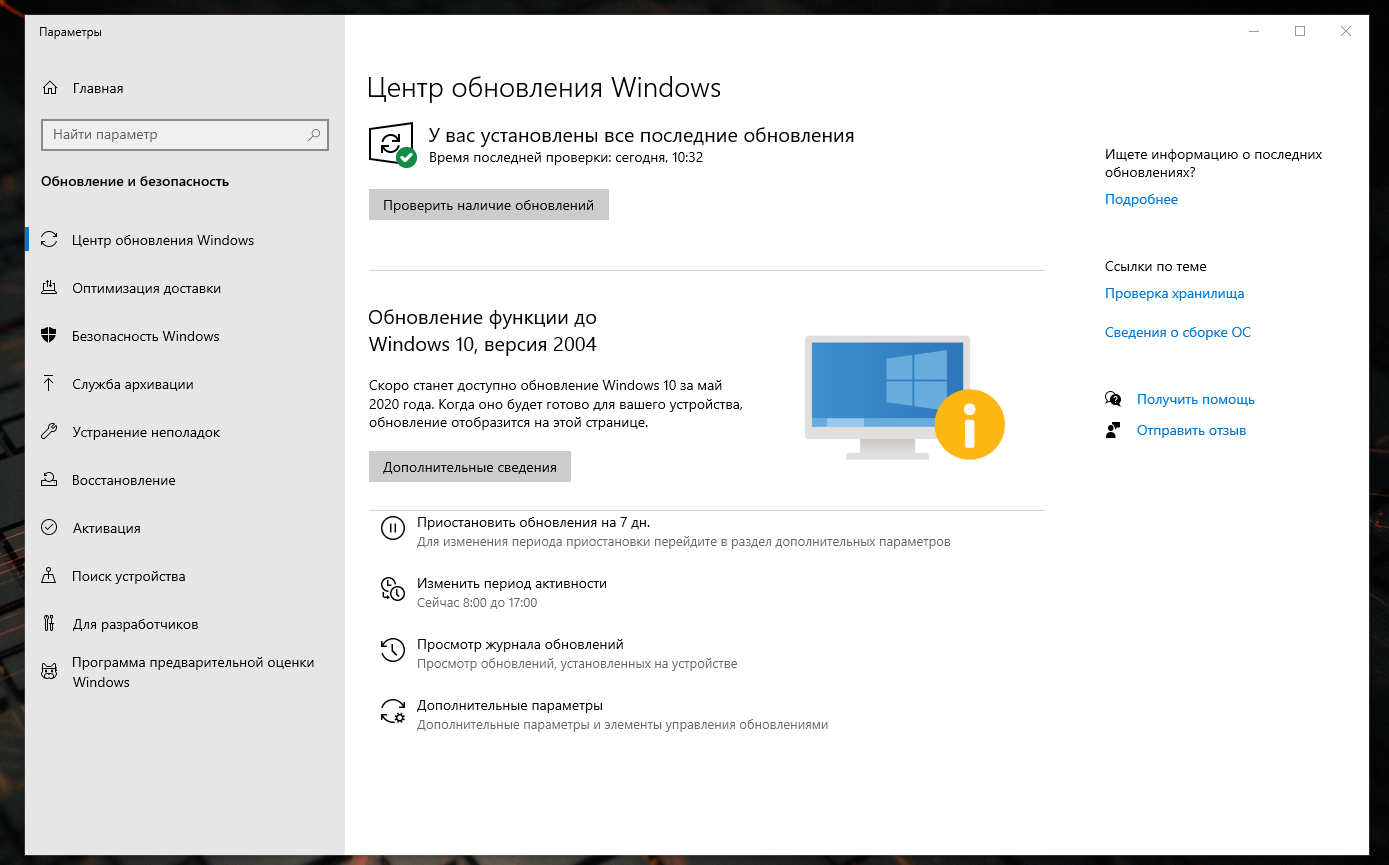Focus the Найти параметр search field
This screenshot has width=1389, height=865.
click(x=185, y=134)
